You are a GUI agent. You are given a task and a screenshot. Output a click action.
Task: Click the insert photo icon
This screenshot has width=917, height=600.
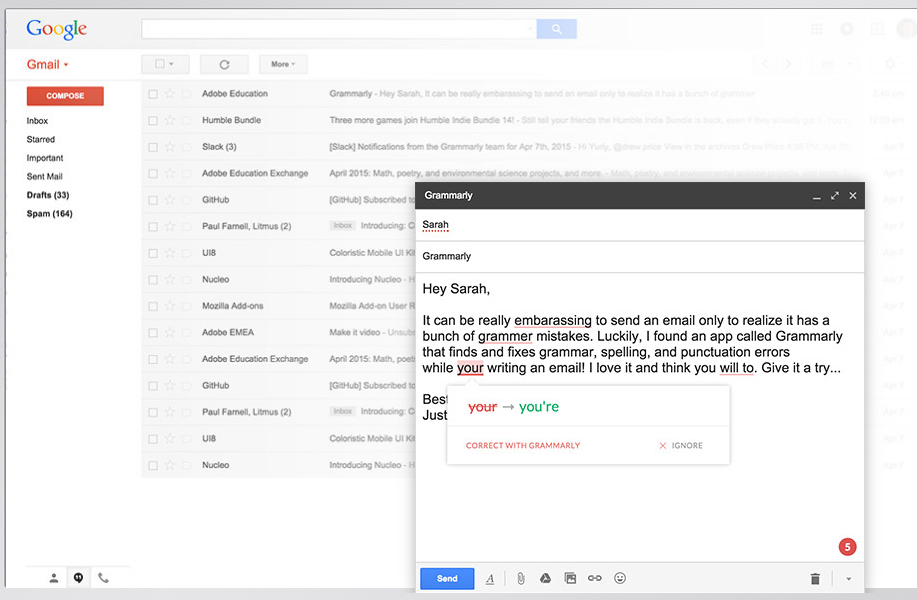click(x=570, y=578)
